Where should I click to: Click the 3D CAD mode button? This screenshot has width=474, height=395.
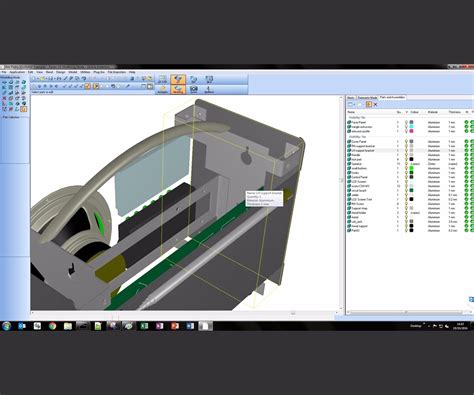pos(162,79)
